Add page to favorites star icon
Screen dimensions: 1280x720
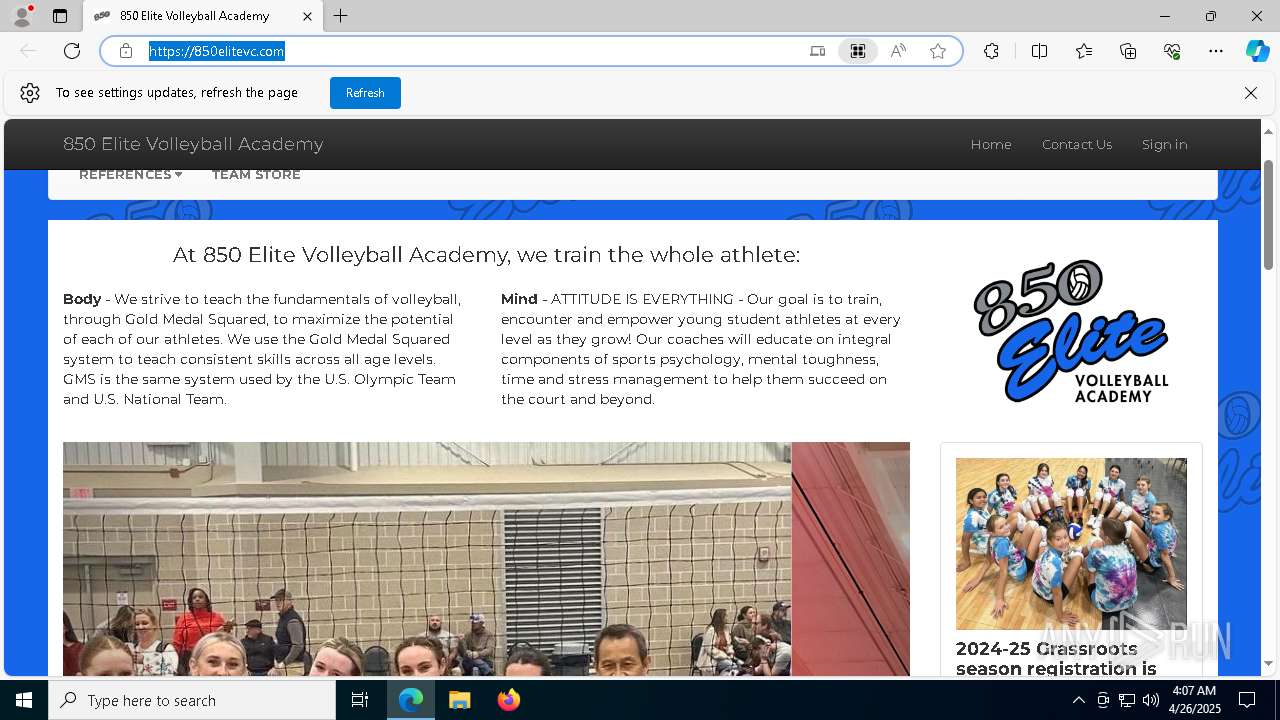938,51
